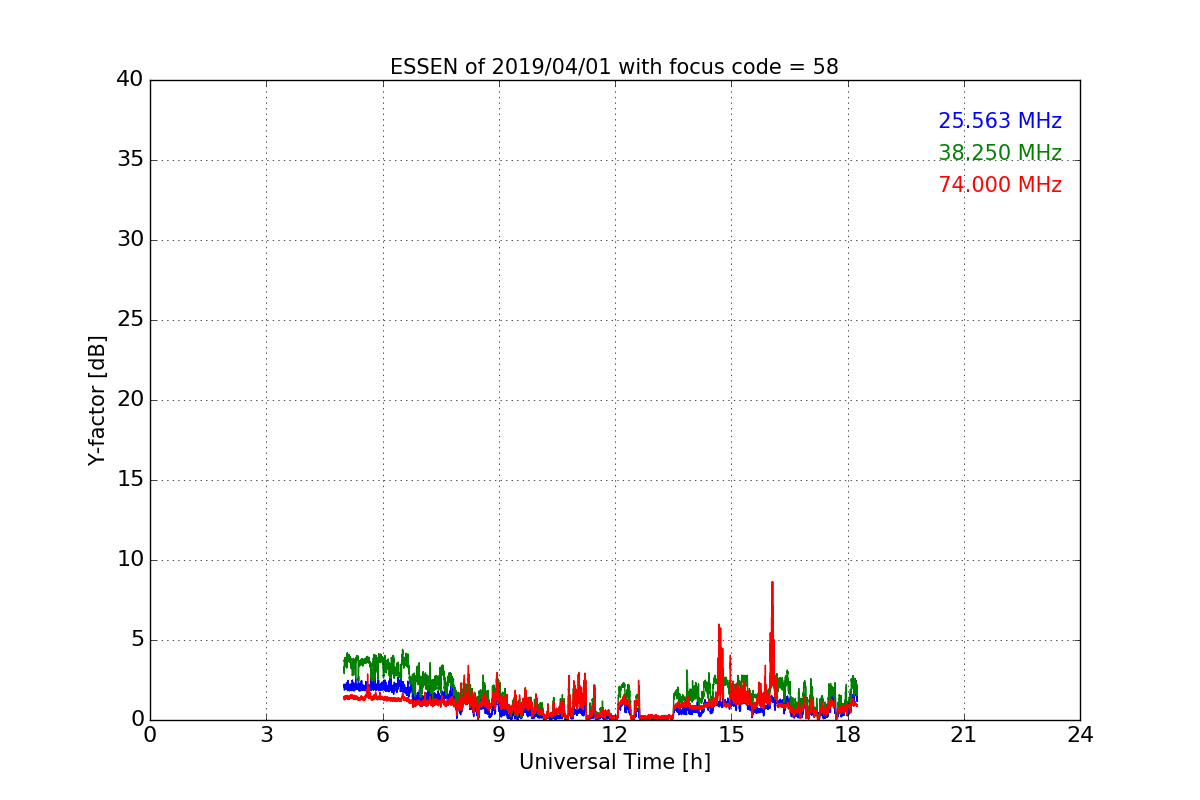Click the plot title 'ESSEN of 2019/04/01 with focus code = 58'
Screen dimensions: 1200x800
click(614, 67)
